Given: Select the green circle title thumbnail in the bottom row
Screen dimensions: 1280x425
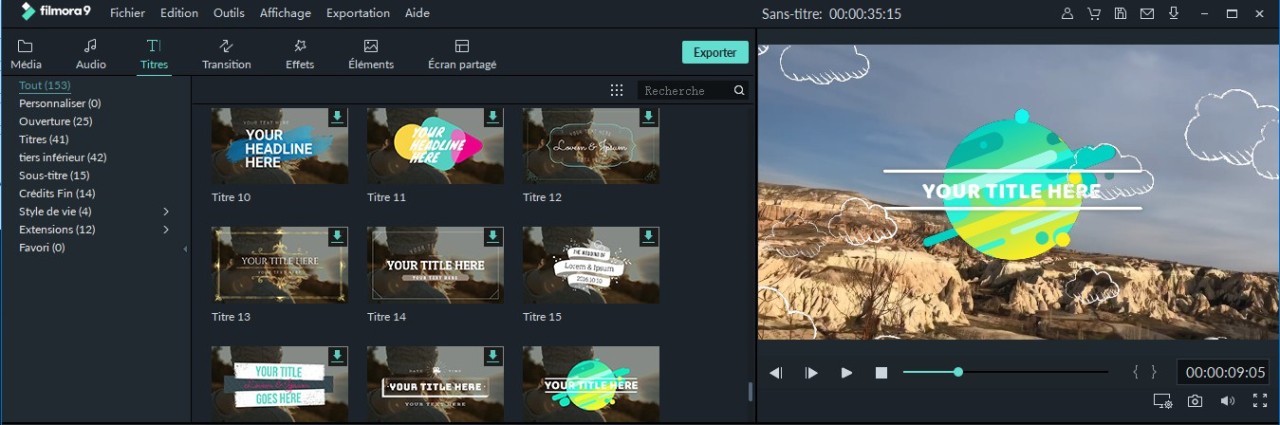Looking at the screenshot, I should [x=591, y=384].
